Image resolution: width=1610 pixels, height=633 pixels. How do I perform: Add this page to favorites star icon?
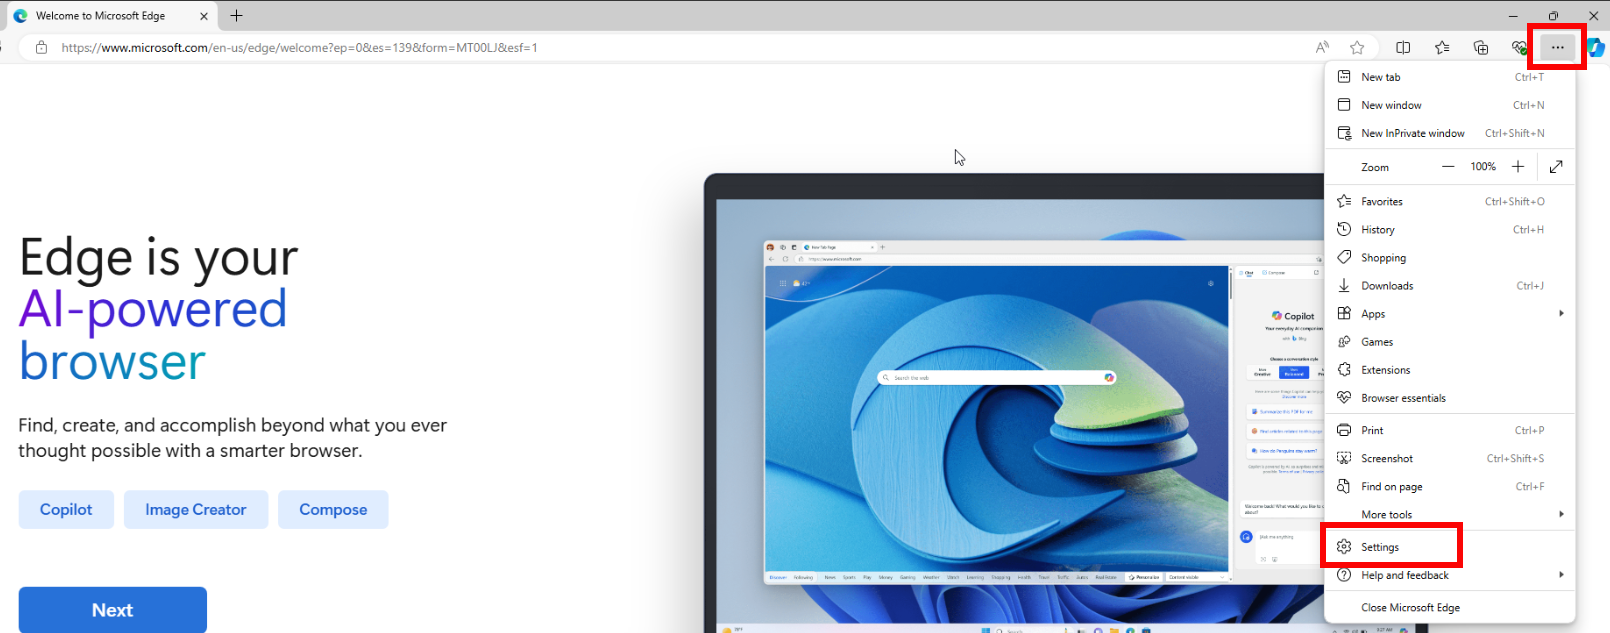[1357, 47]
